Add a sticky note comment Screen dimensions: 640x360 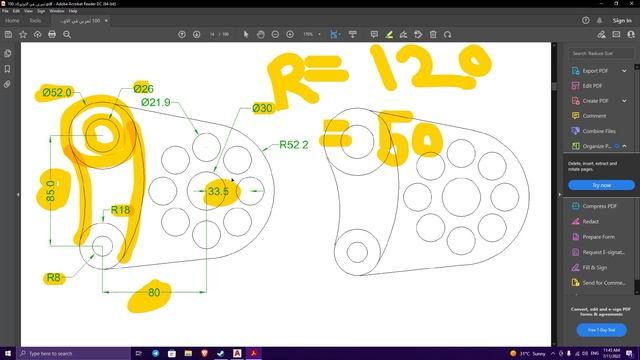click(374, 35)
